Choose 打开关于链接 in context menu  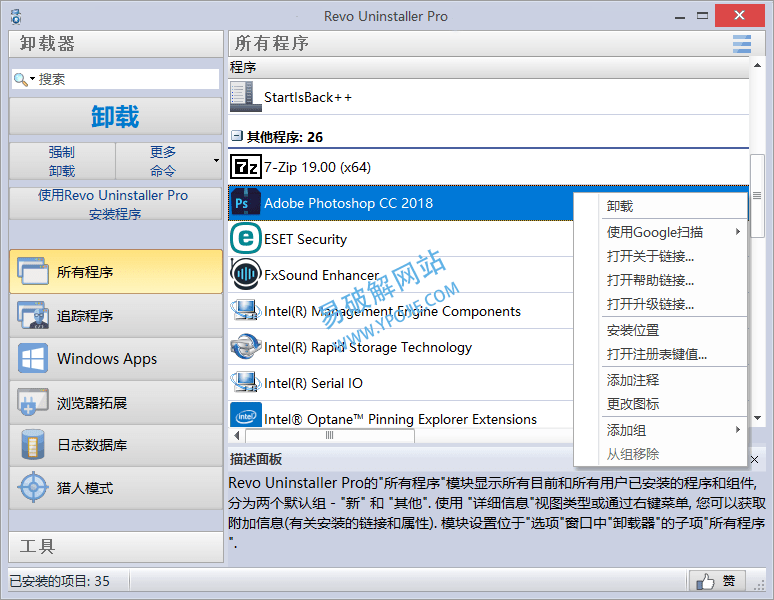(660, 256)
